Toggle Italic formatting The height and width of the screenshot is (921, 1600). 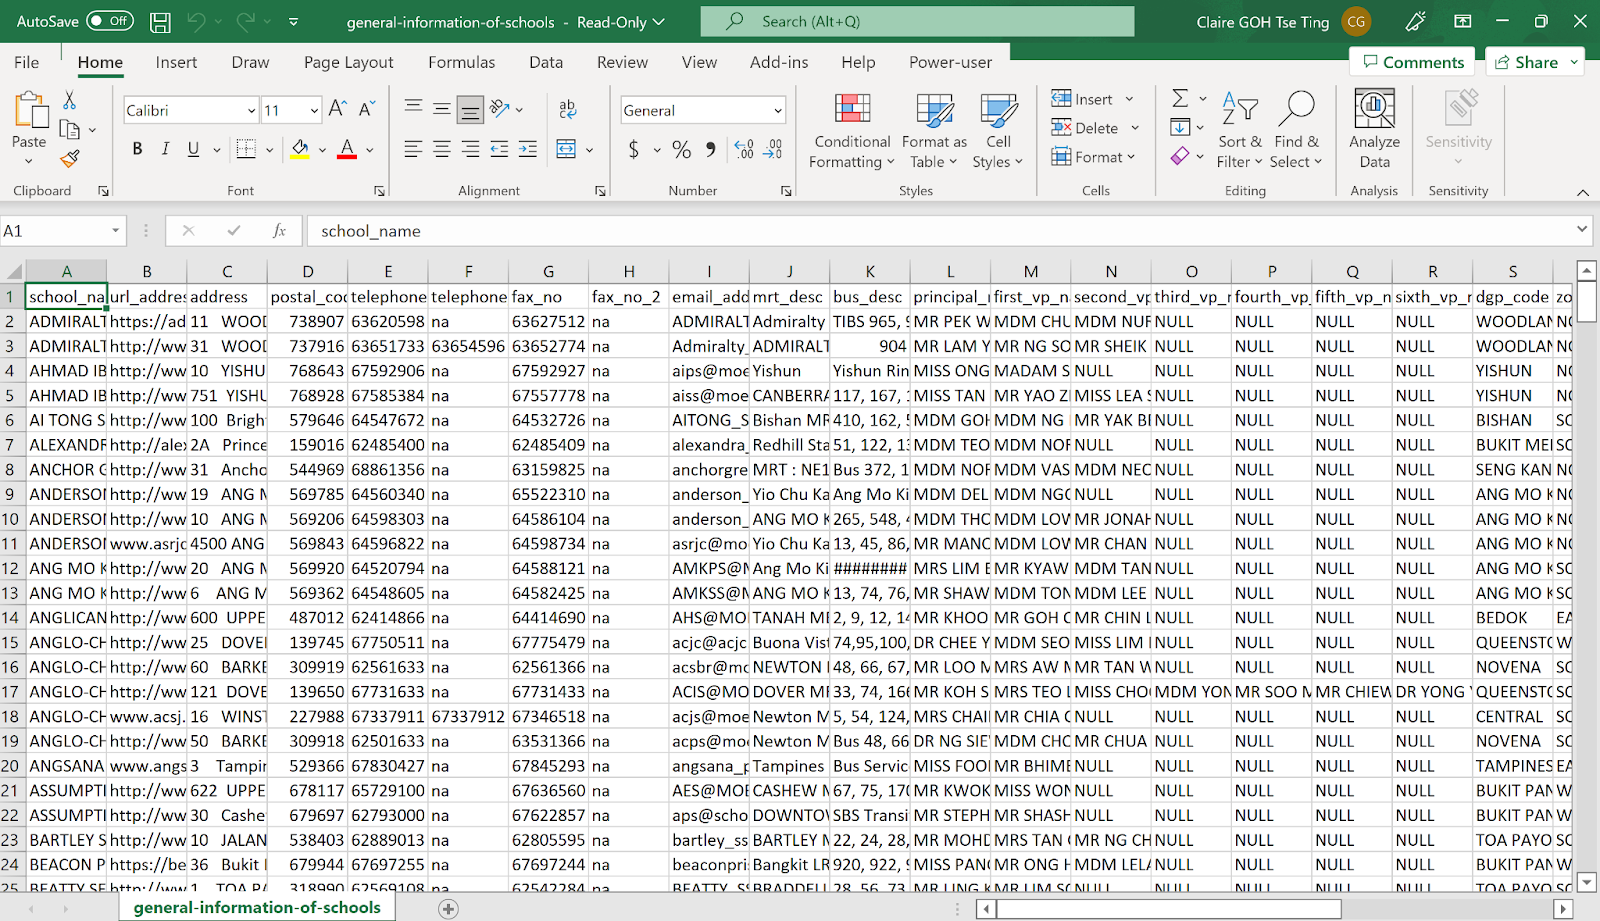tap(165, 149)
